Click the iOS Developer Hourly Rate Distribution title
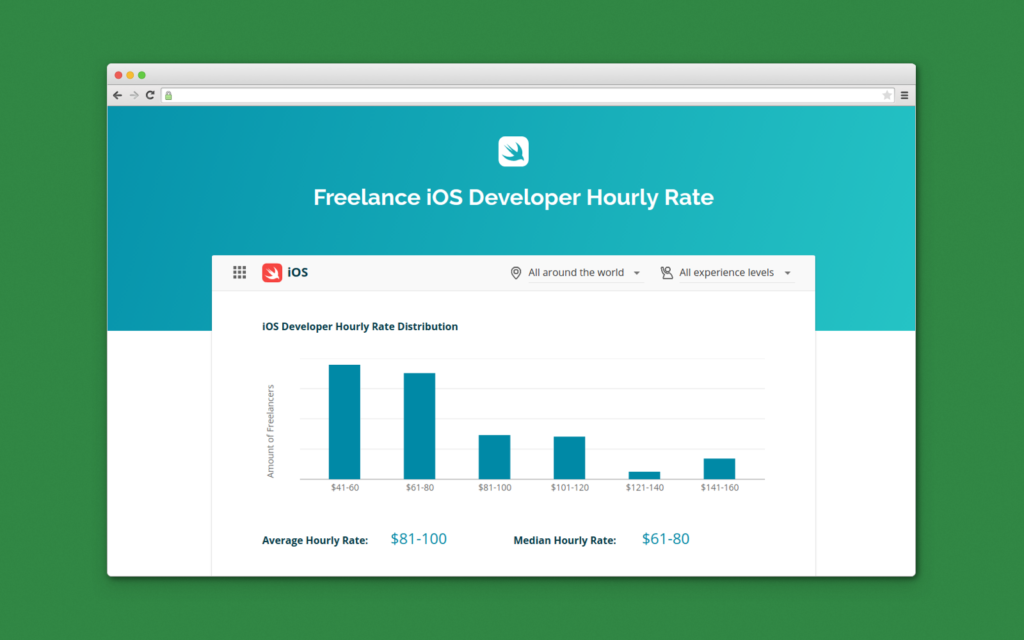This screenshot has height=640, width=1024. (x=360, y=327)
